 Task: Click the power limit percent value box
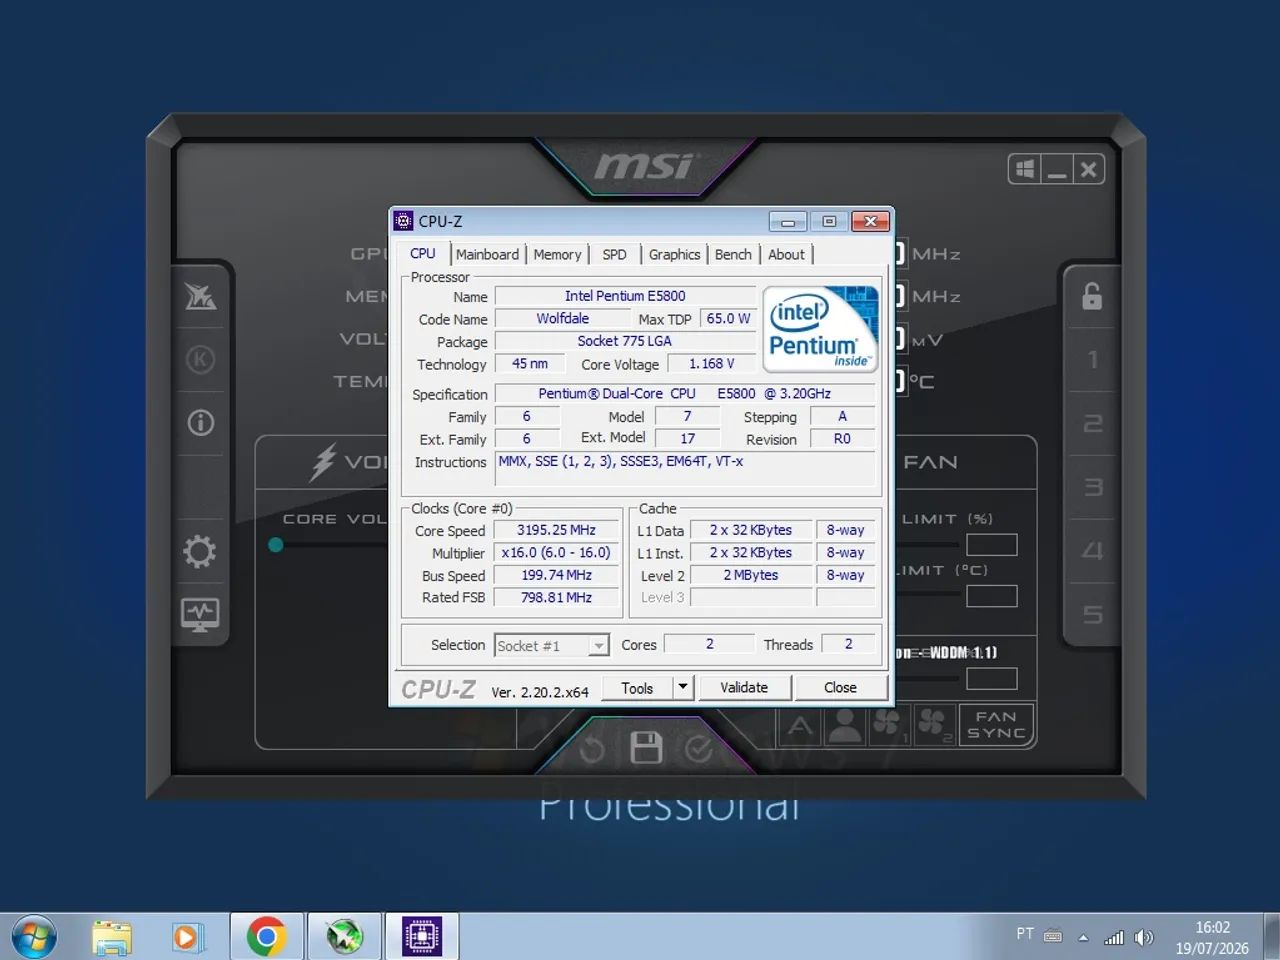pyautogui.click(x=991, y=545)
